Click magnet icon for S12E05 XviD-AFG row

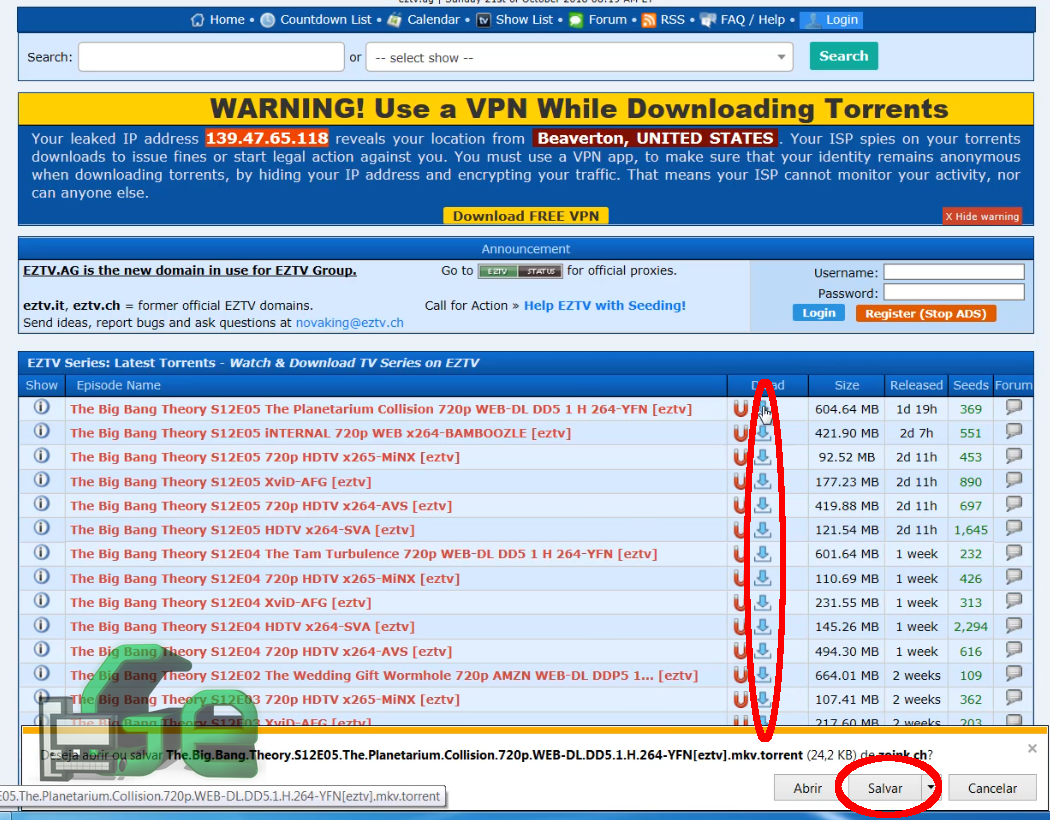coord(740,481)
